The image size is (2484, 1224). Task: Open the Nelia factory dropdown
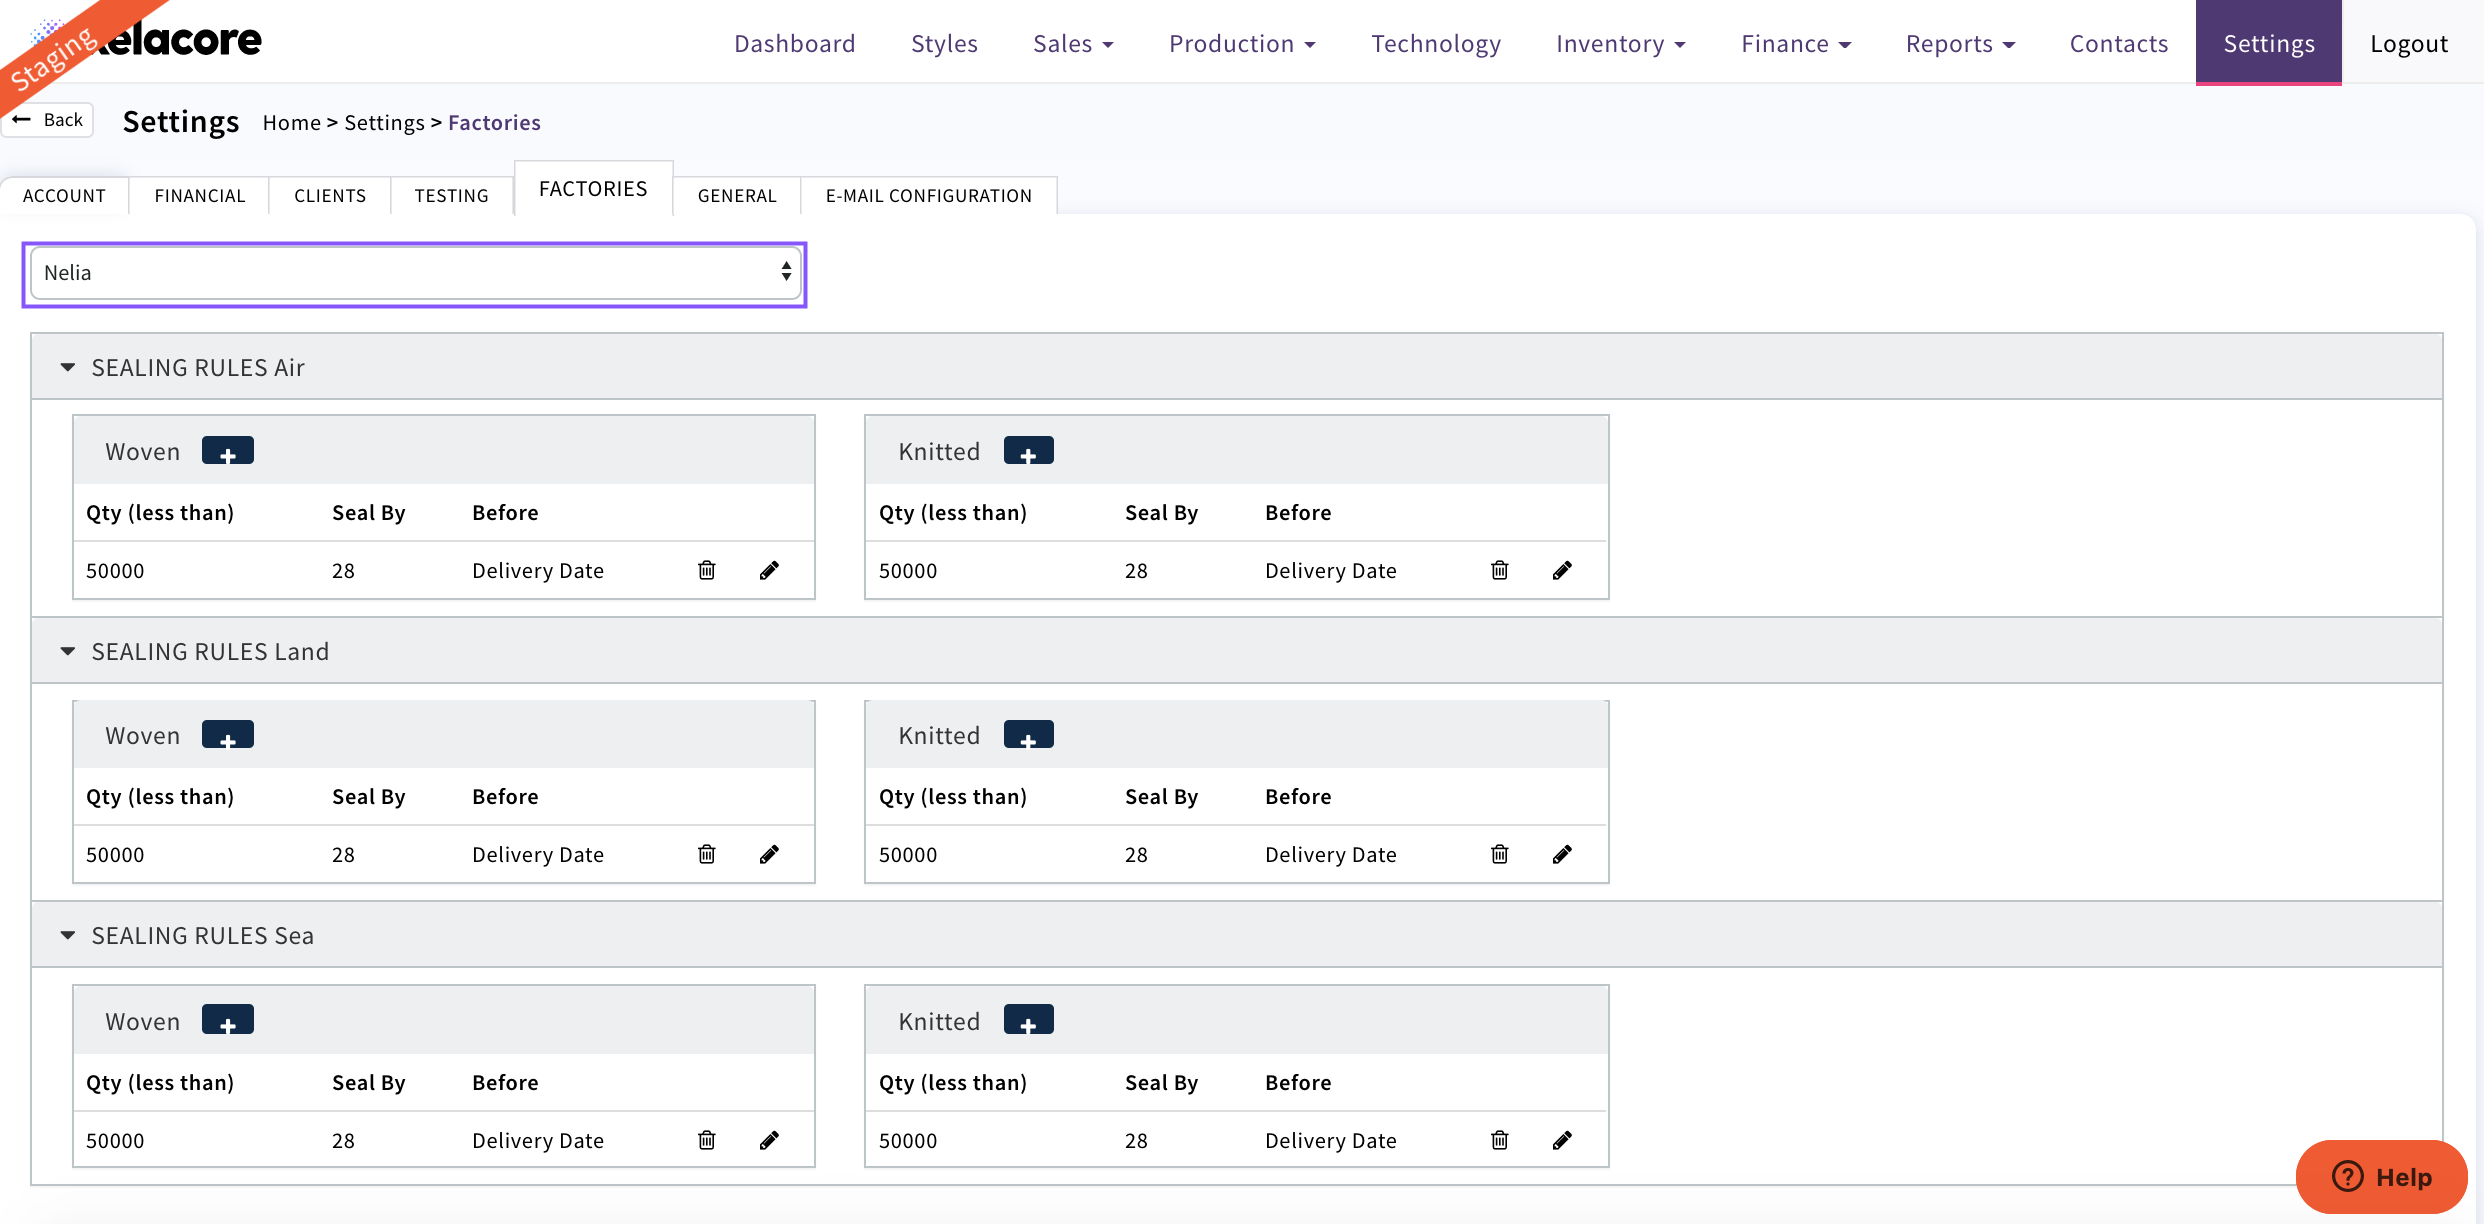click(x=415, y=273)
